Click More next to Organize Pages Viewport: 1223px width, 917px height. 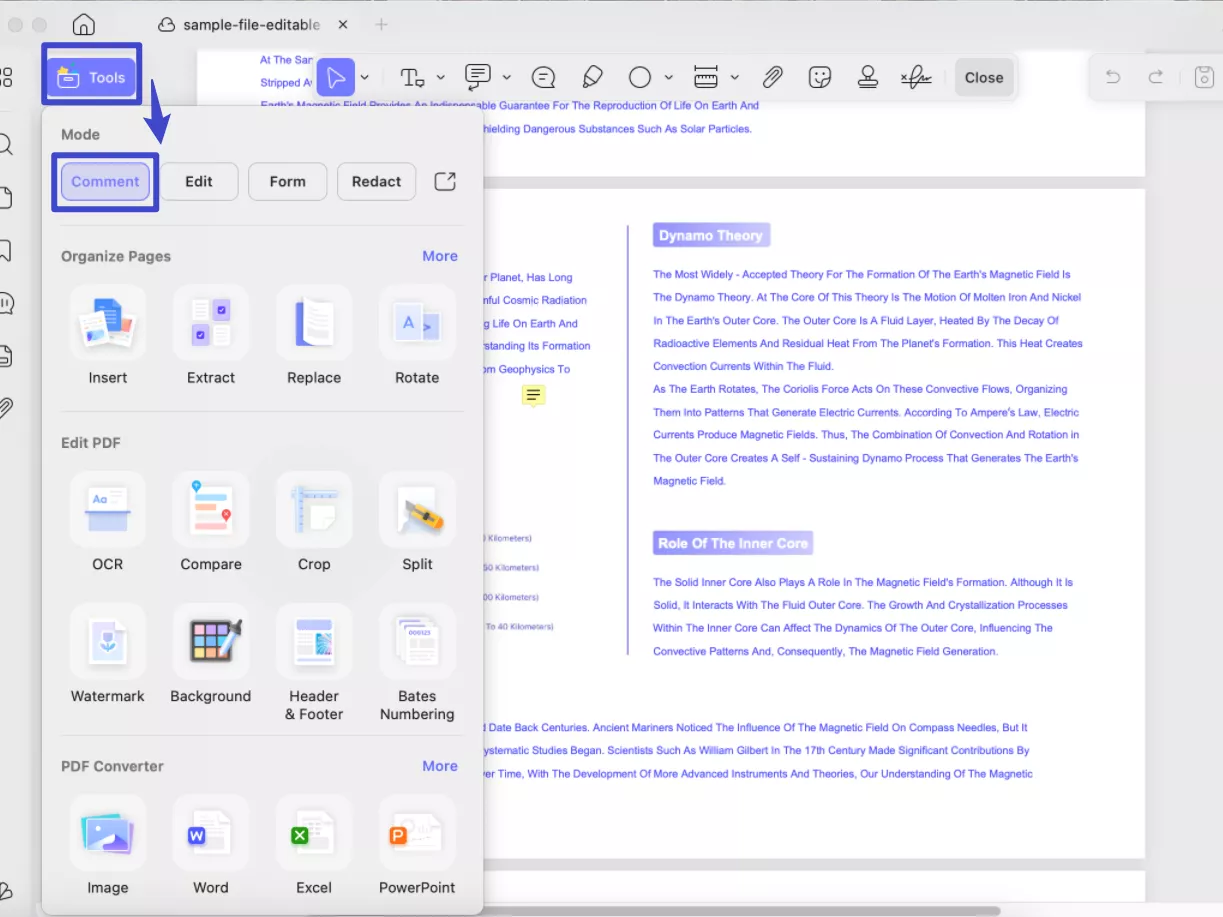pyautogui.click(x=440, y=256)
